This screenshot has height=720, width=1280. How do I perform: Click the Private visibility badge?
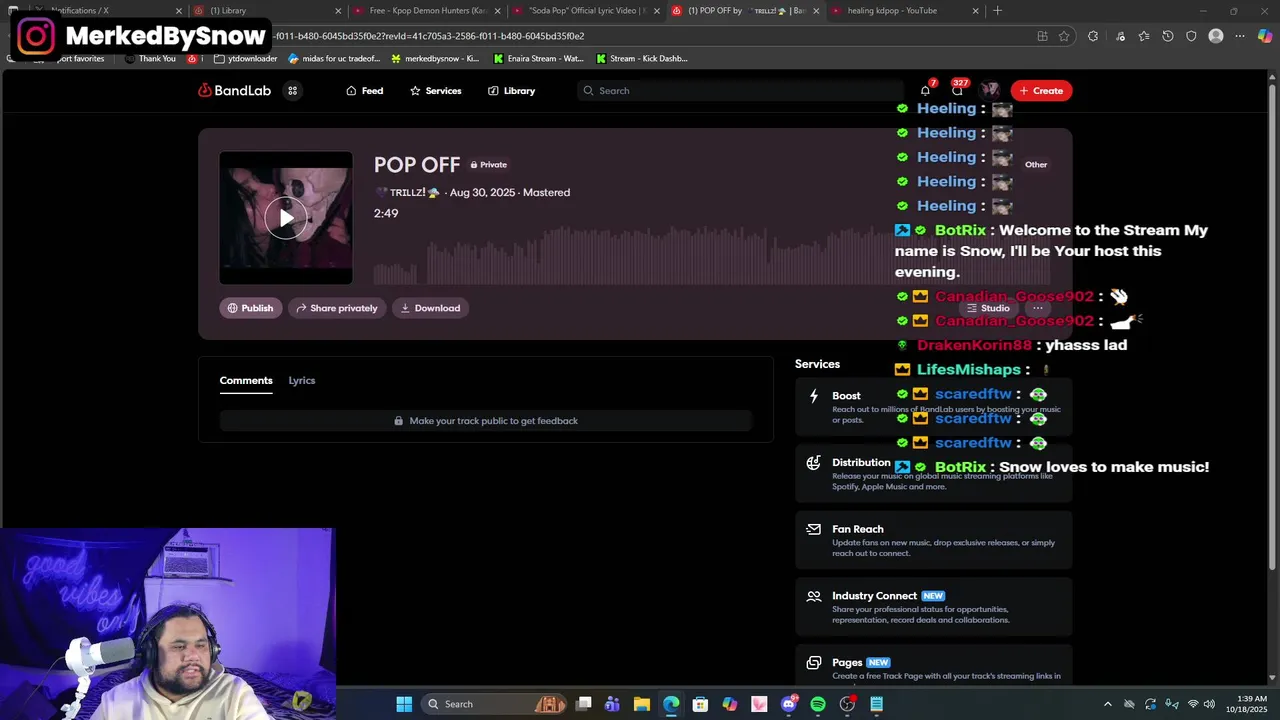tap(489, 165)
